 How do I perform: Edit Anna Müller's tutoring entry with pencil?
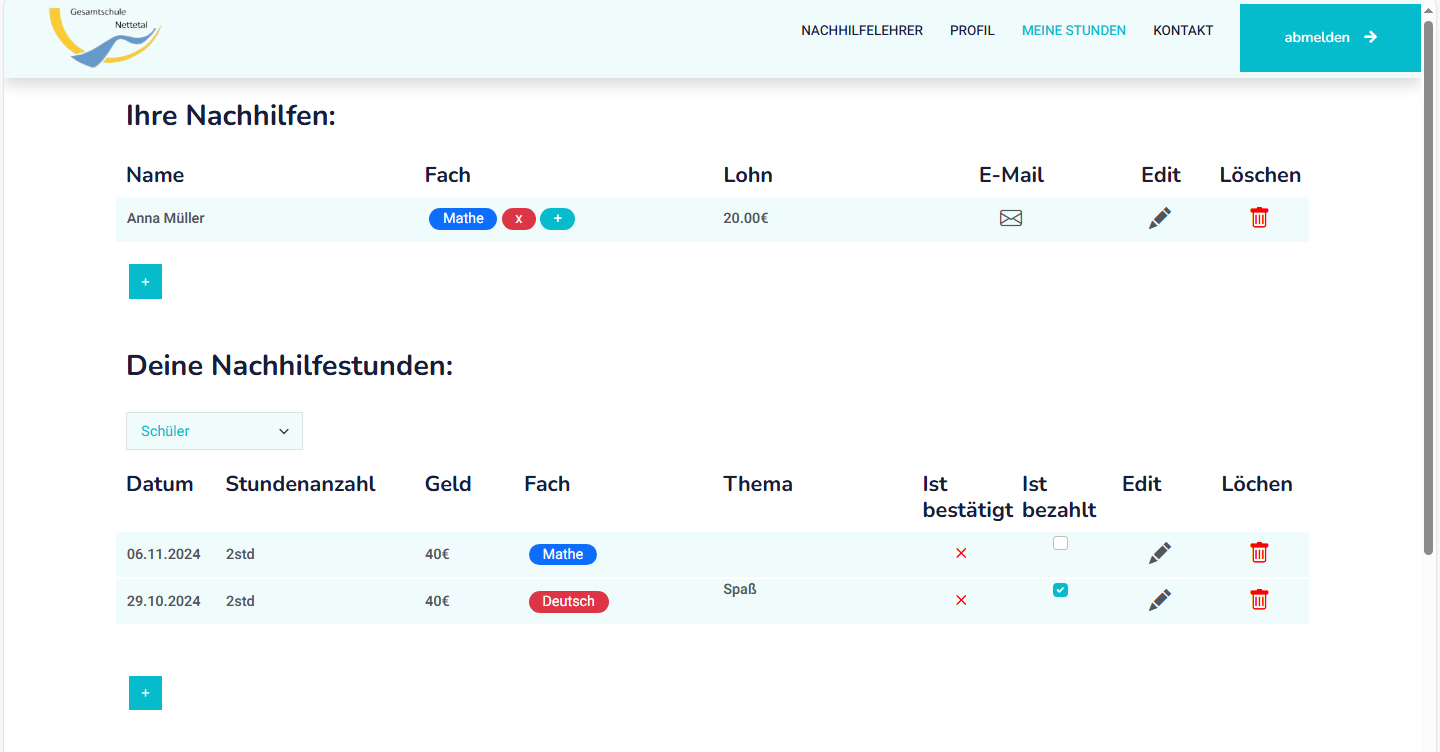pos(1159,218)
